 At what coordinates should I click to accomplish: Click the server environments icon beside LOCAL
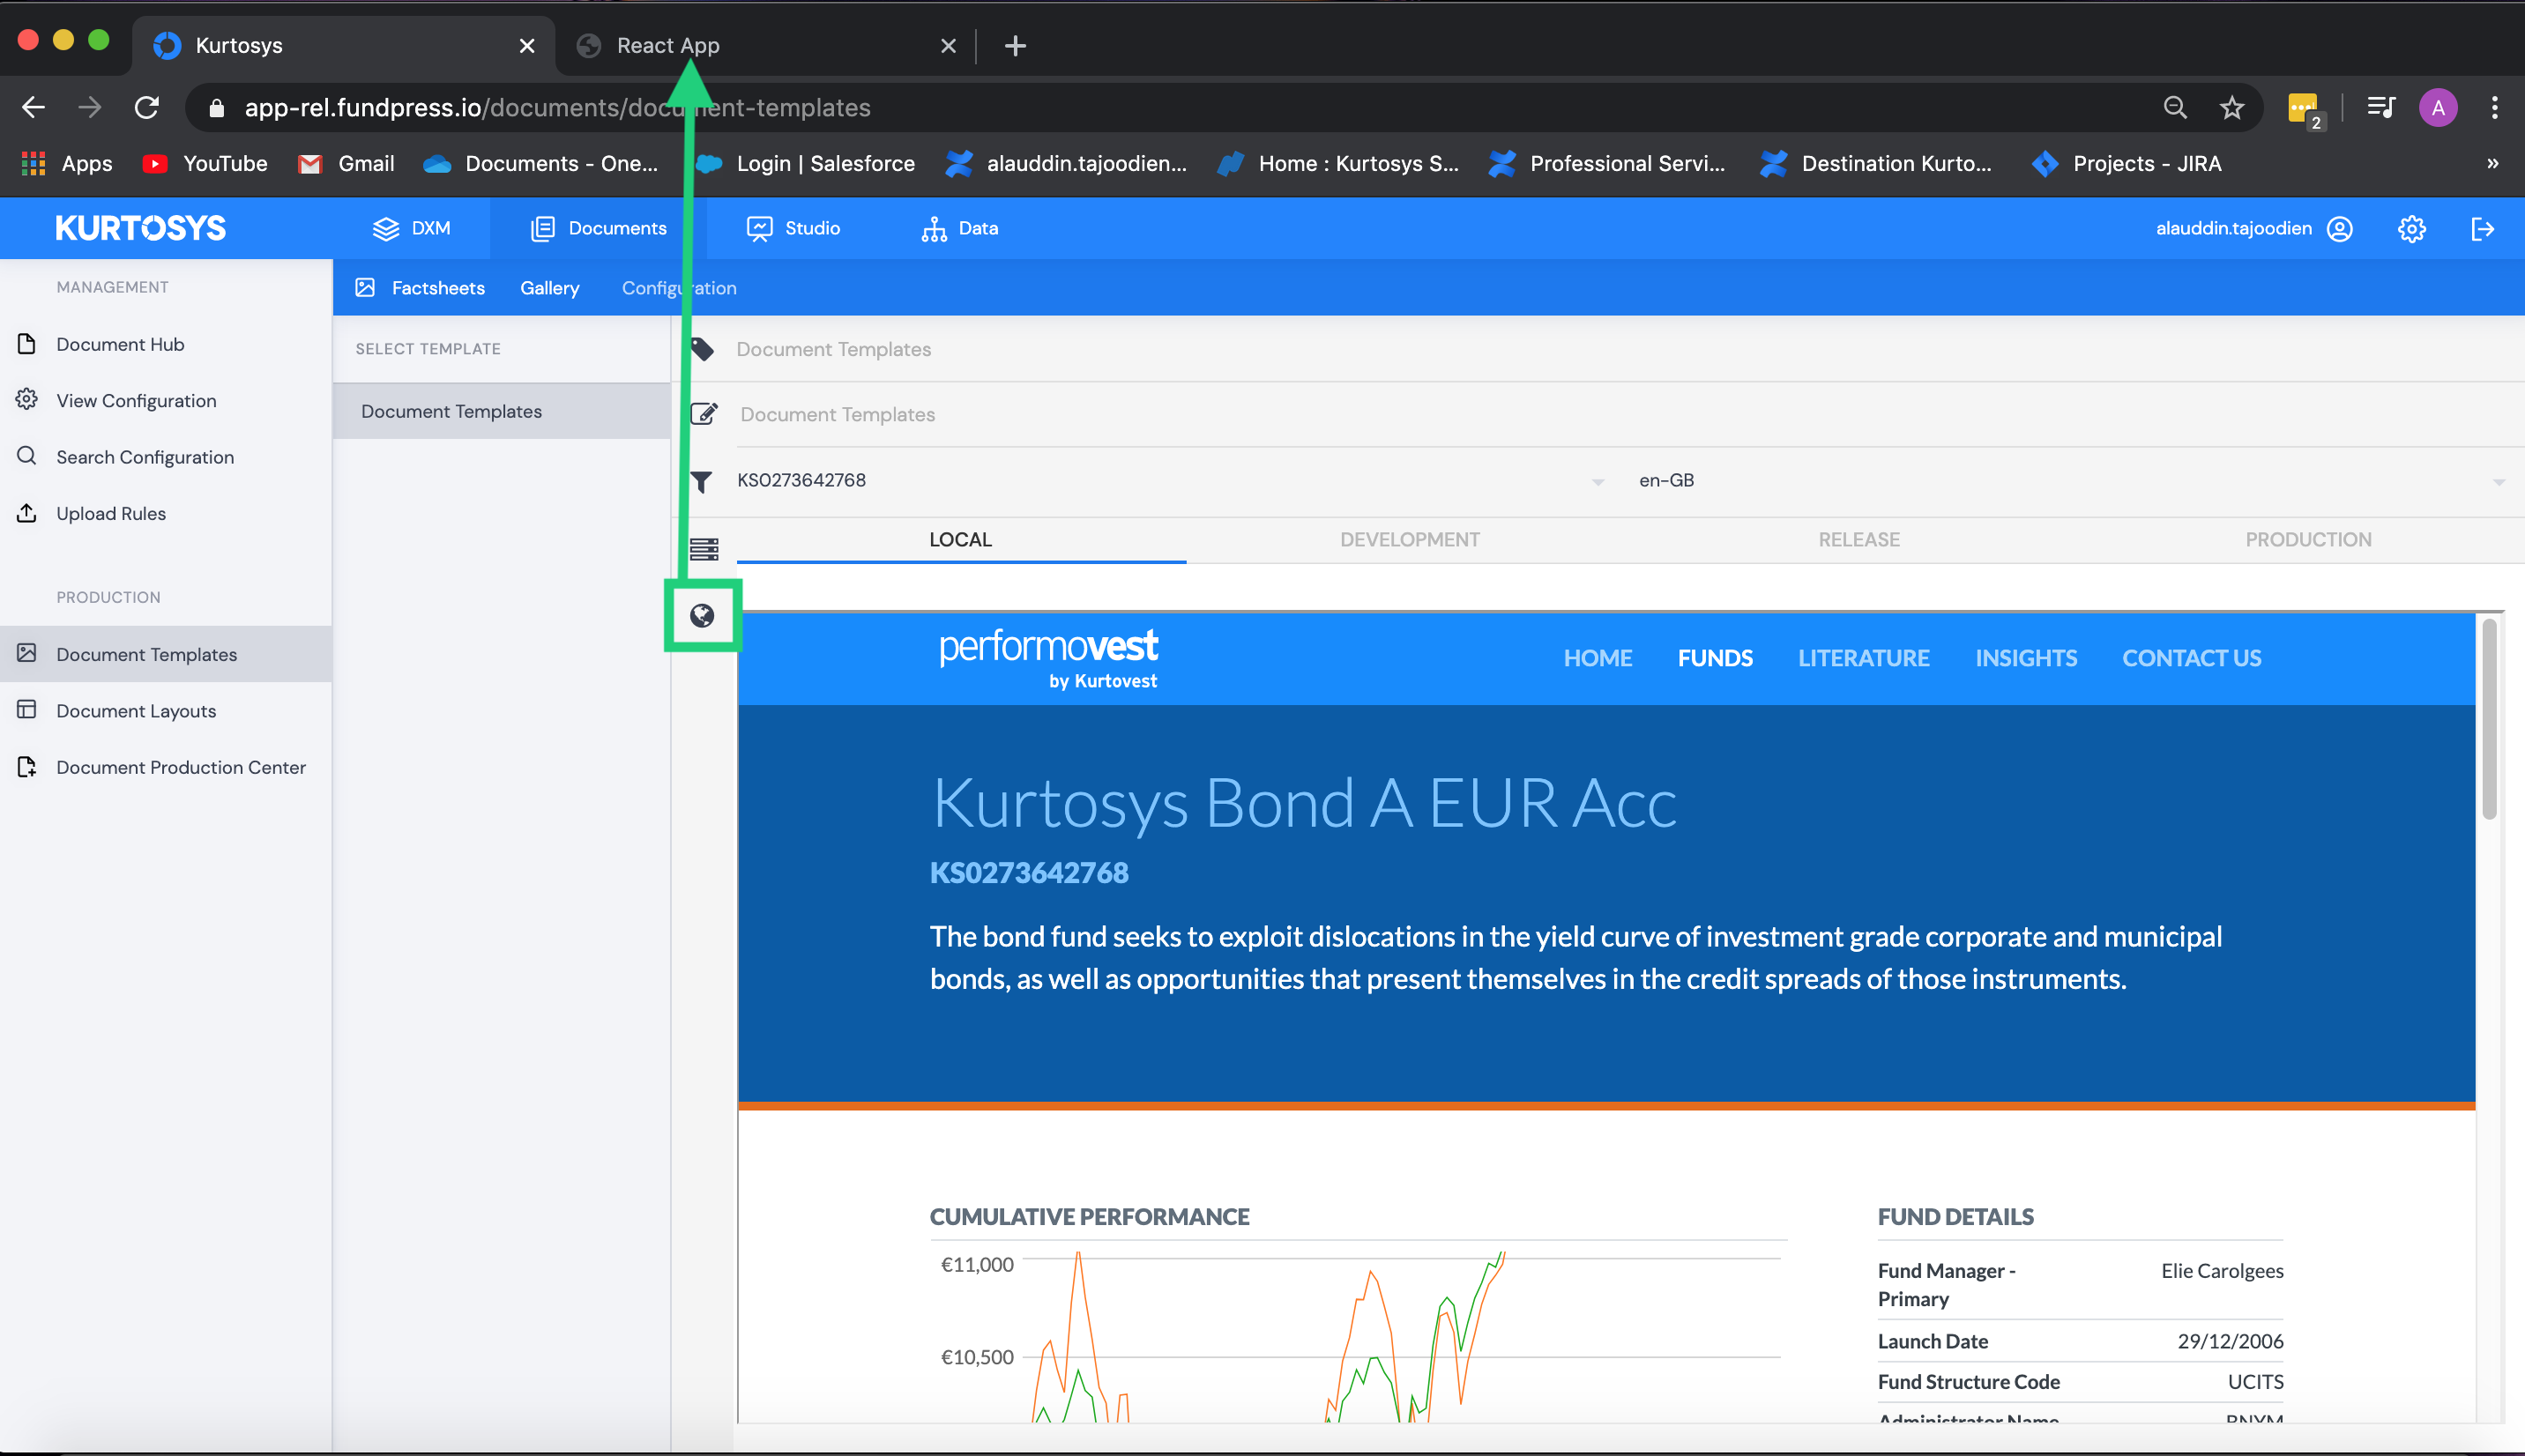[704, 548]
